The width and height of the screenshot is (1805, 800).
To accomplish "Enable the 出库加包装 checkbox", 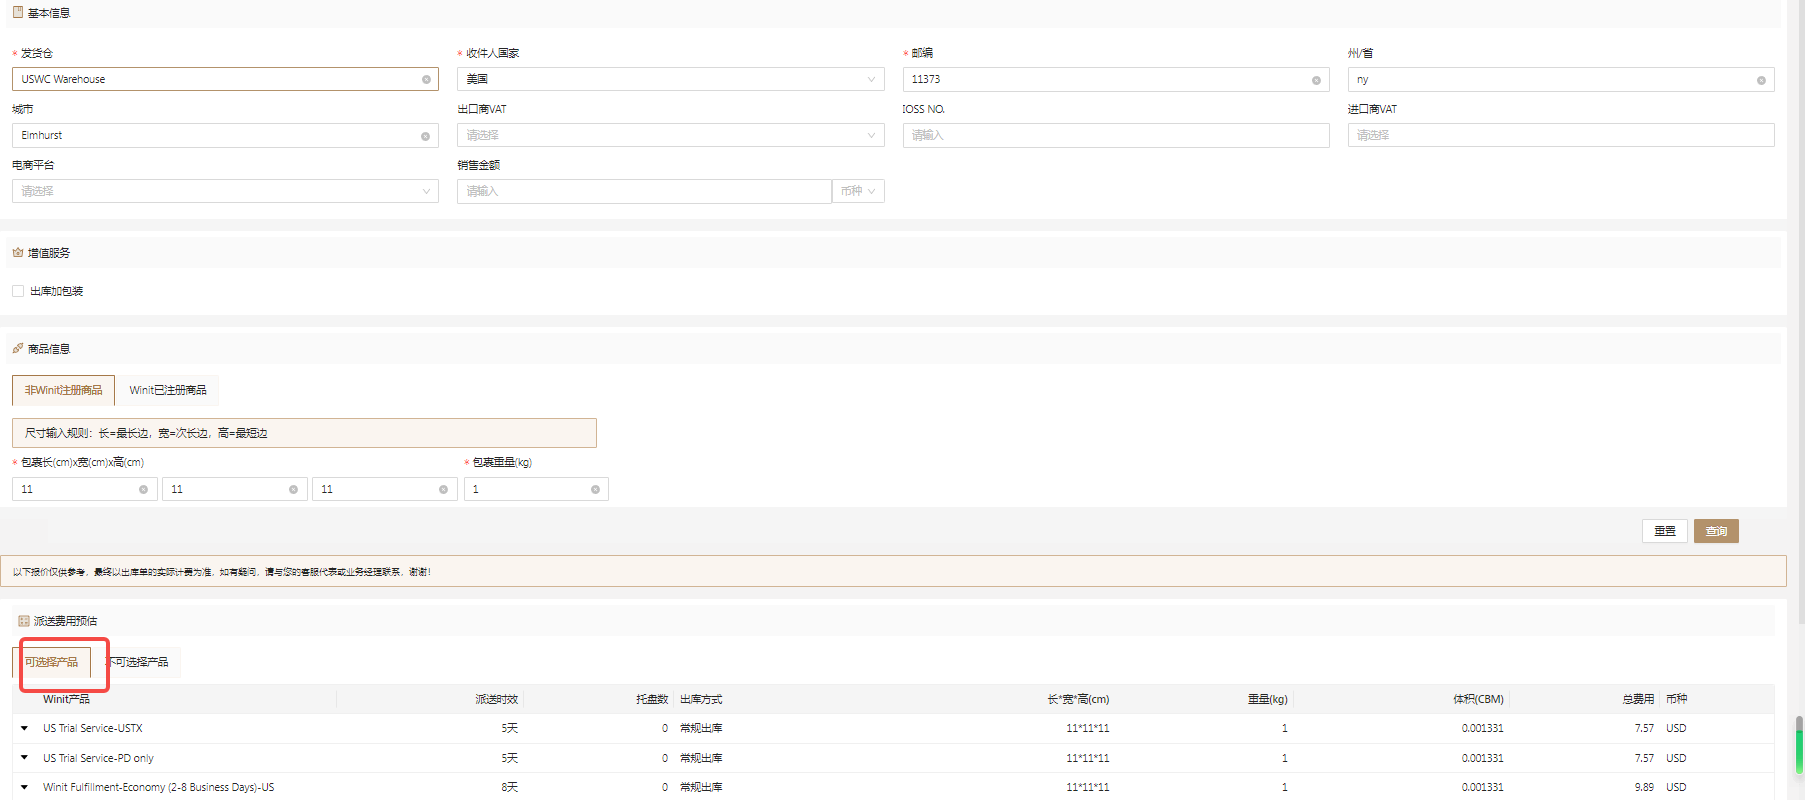I will pyautogui.click(x=18, y=291).
